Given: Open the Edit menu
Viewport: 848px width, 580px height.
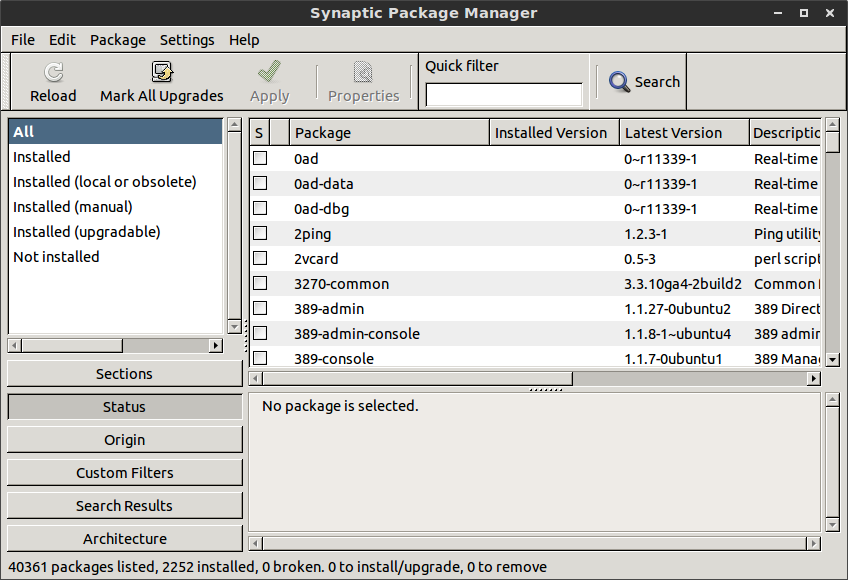Looking at the screenshot, I should click(x=62, y=40).
